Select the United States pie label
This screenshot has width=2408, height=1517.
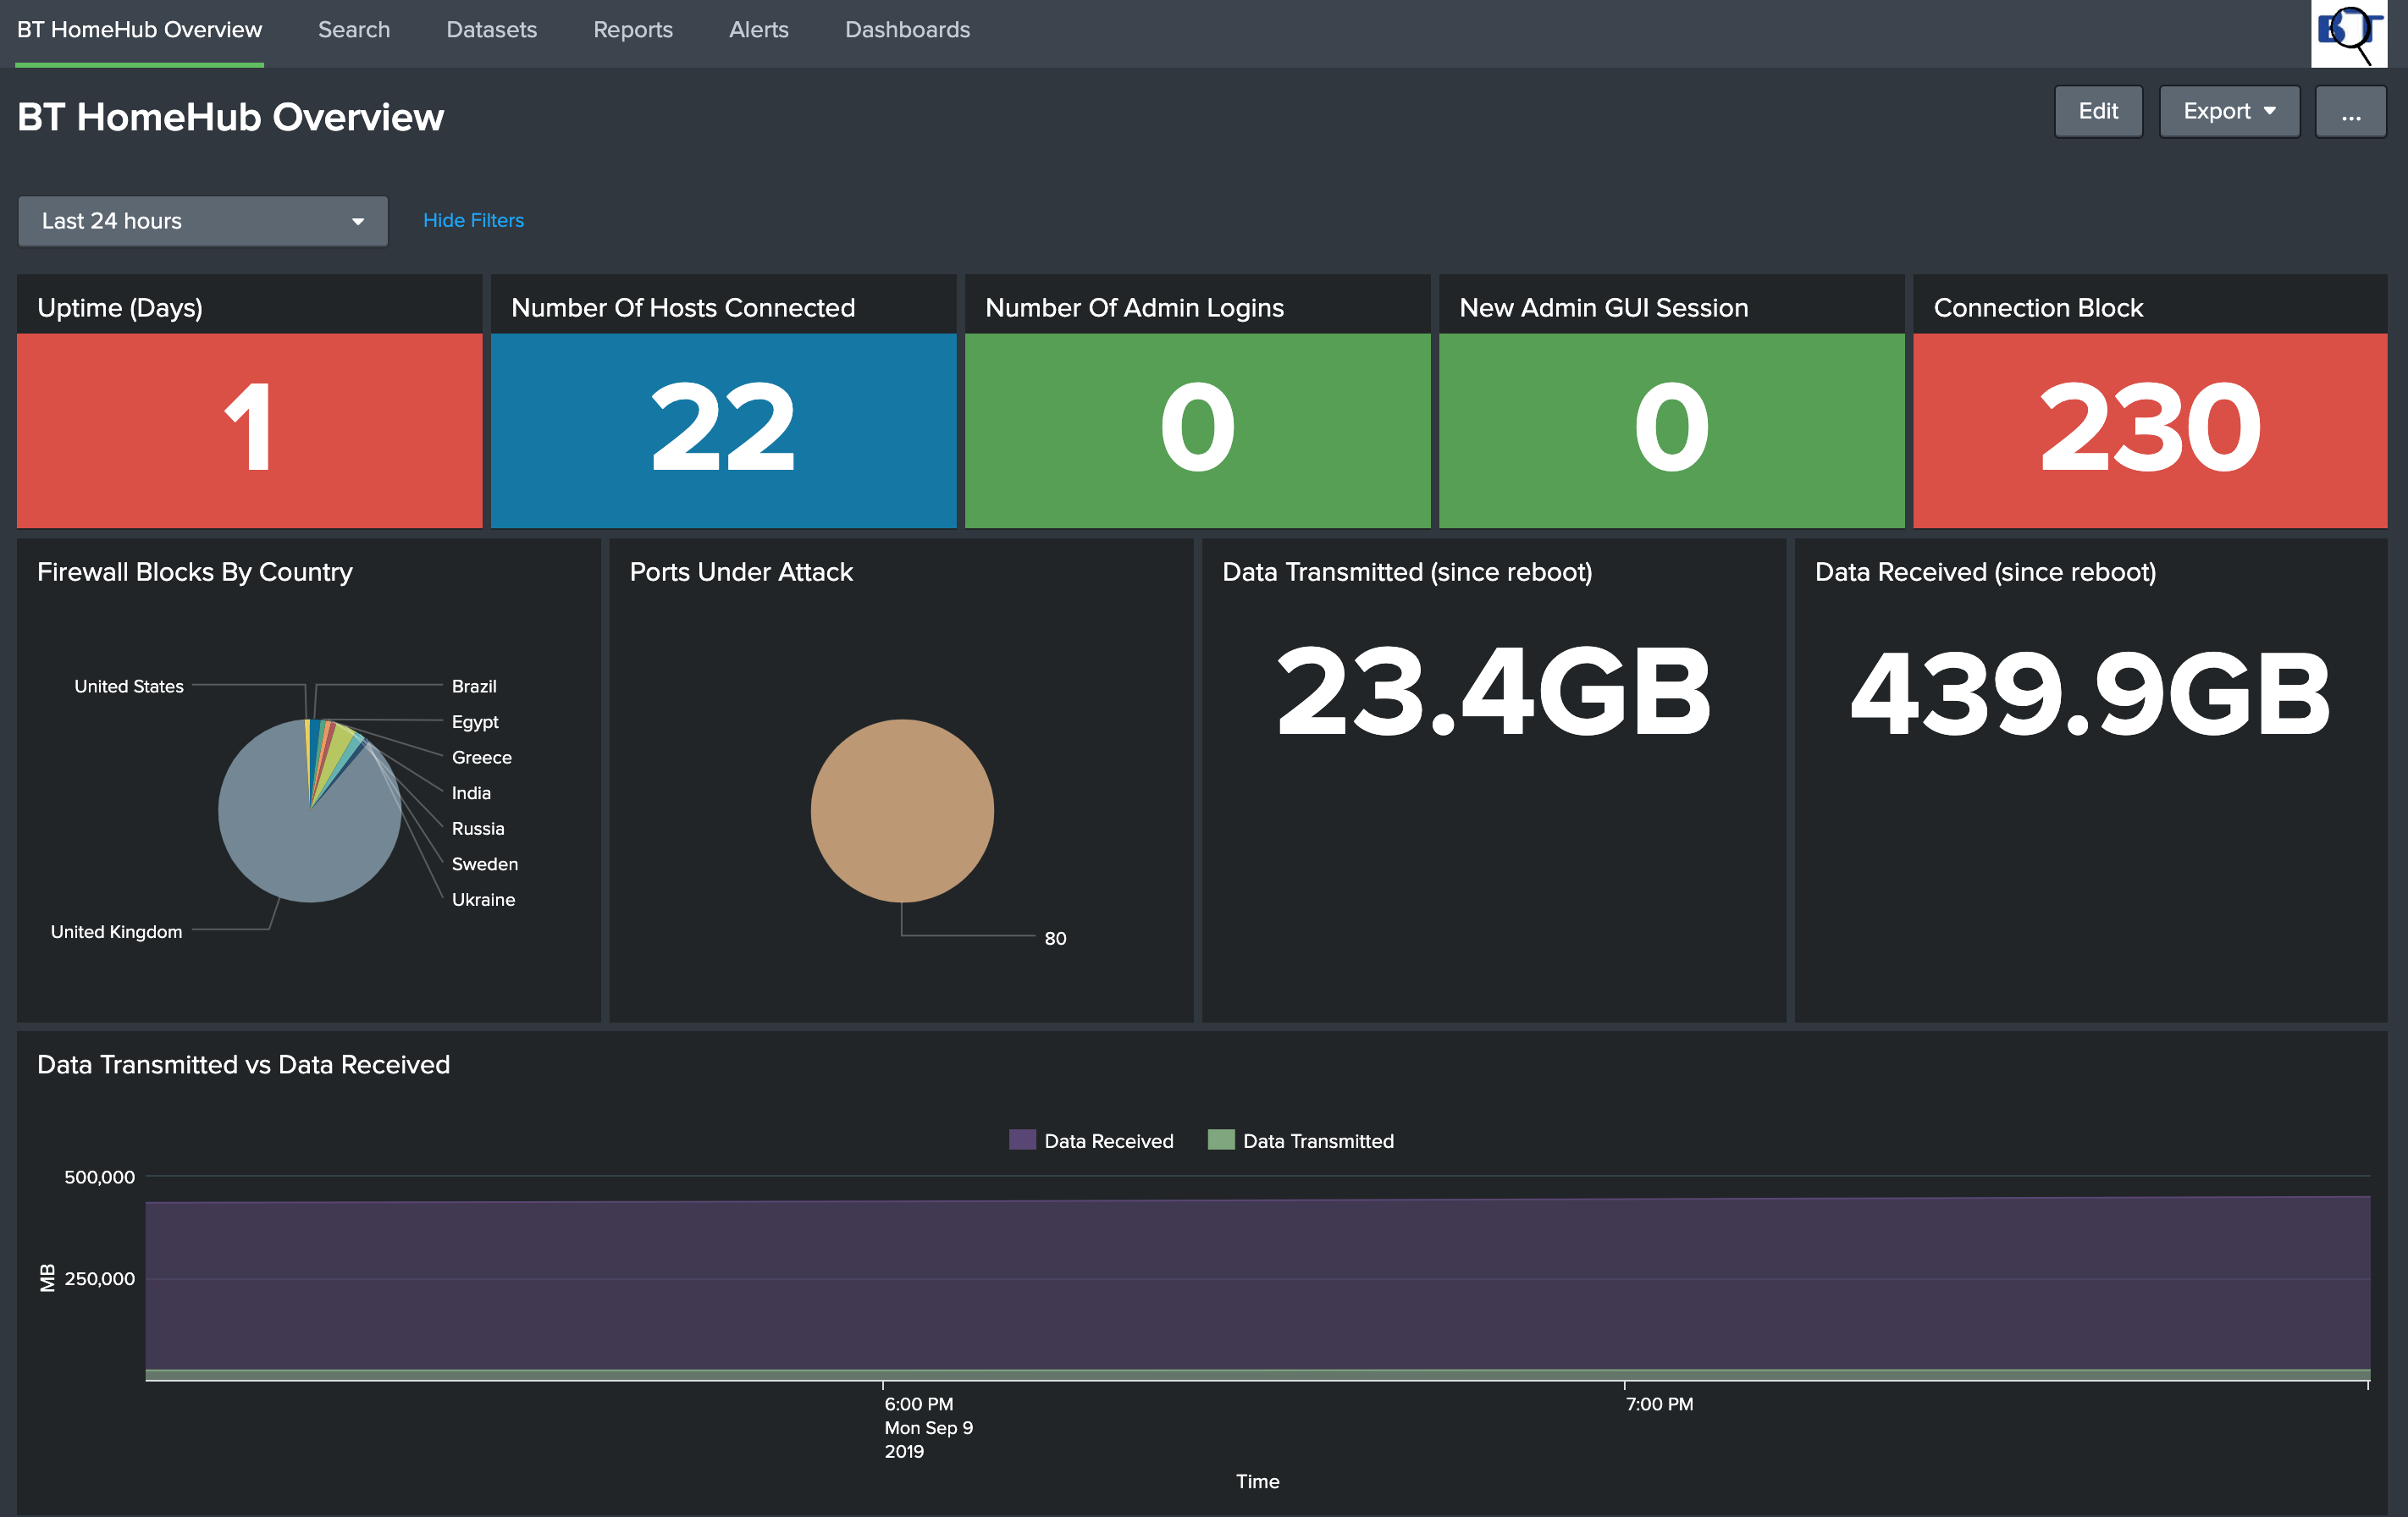coord(129,686)
